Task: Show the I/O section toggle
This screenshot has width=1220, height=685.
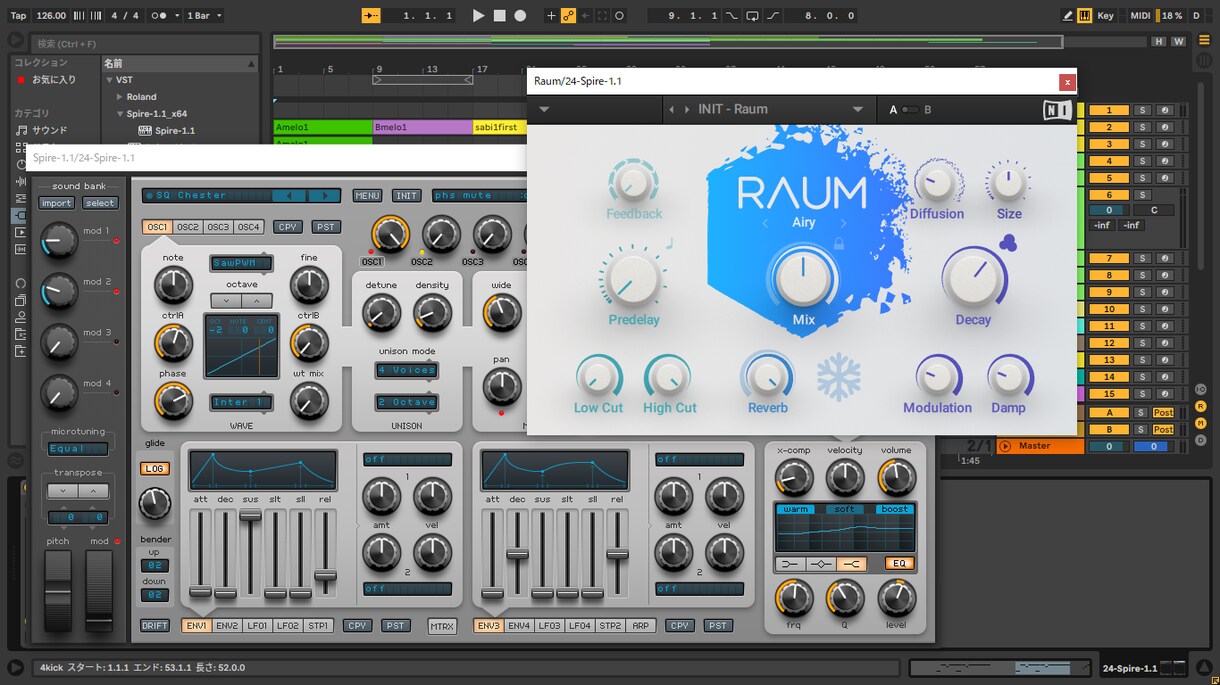Action: click(x=1200, y=389)
